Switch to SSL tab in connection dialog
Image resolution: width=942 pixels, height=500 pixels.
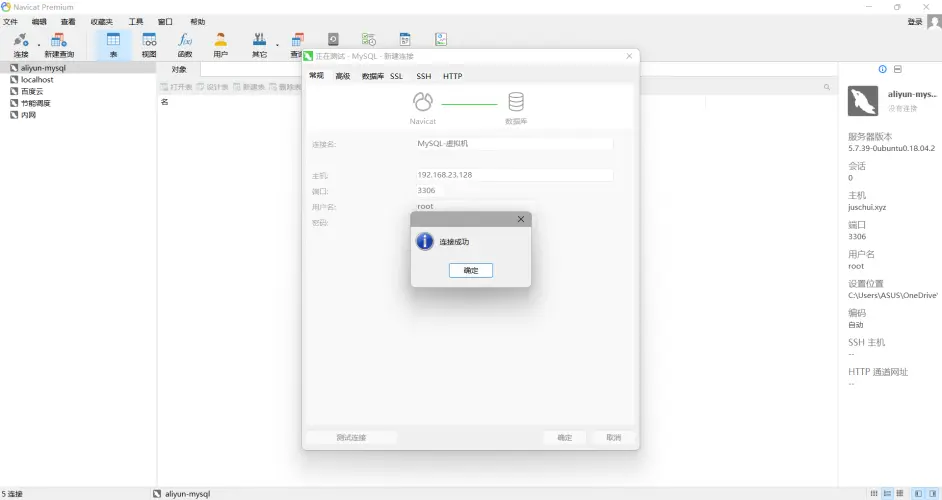397,76
